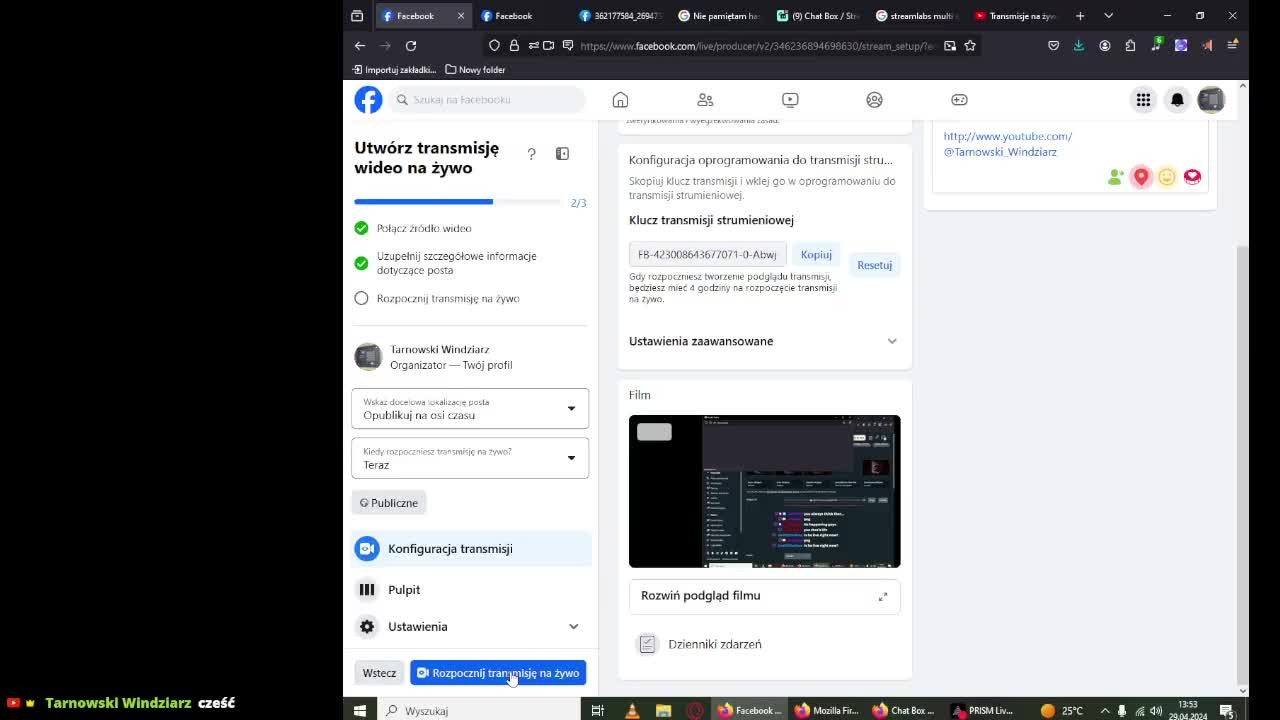1280x720 pixels.
Task: Open the Facebook menu grid icon
Action: [x=1143, y=99]
